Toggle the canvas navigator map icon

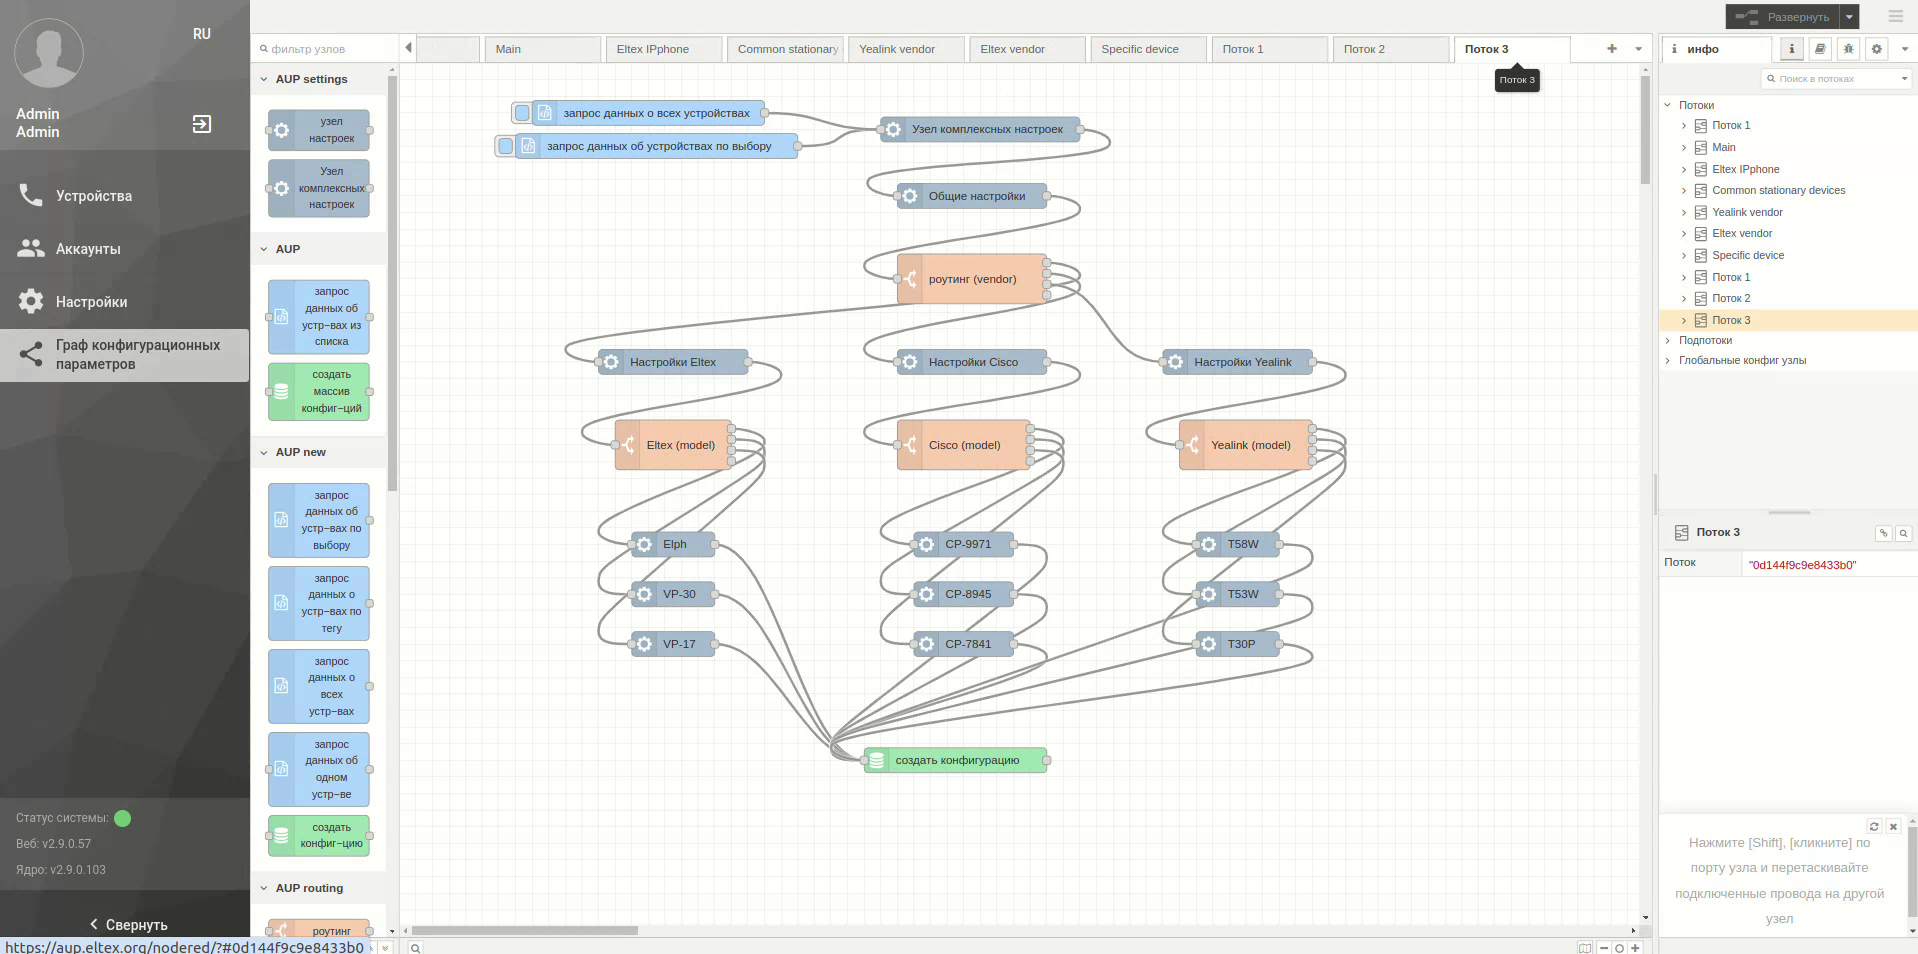click(x=1585, y=947)
